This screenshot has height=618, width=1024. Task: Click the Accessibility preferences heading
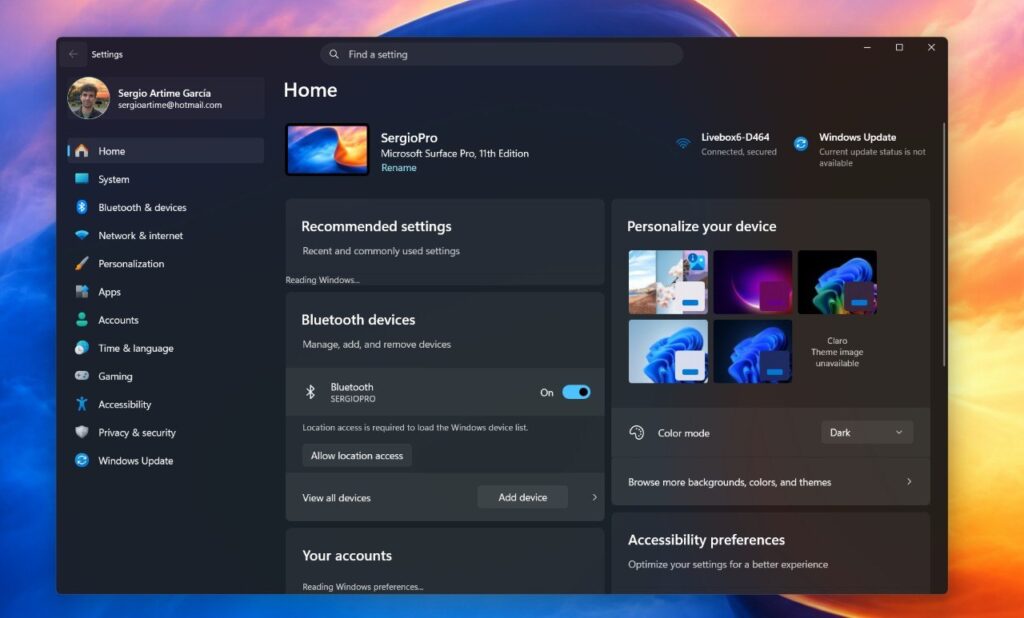[x=707, y=540]
